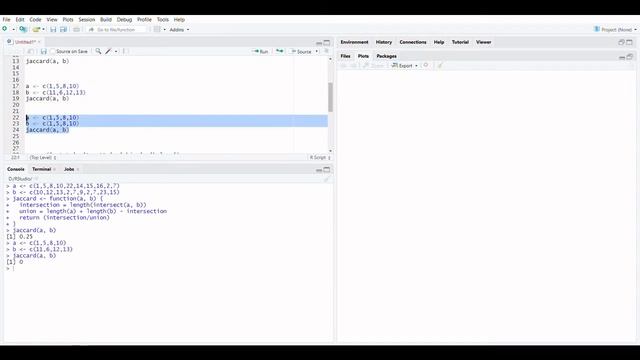Switch to the Terminal tab
The height and width of the screenshot is (360, 640).
point(41,169)
